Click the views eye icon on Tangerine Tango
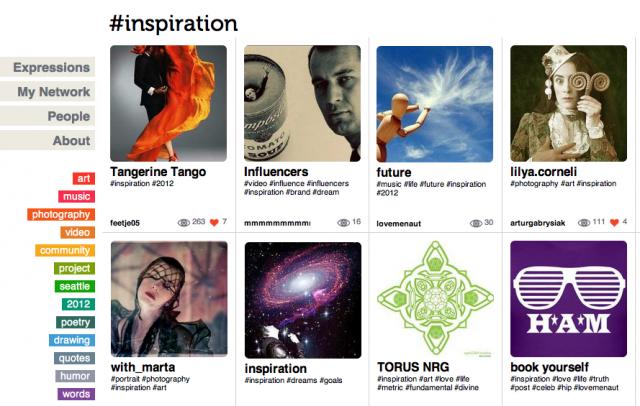Image resolution: width=640 pixels, height=406 pixels. 184,222
